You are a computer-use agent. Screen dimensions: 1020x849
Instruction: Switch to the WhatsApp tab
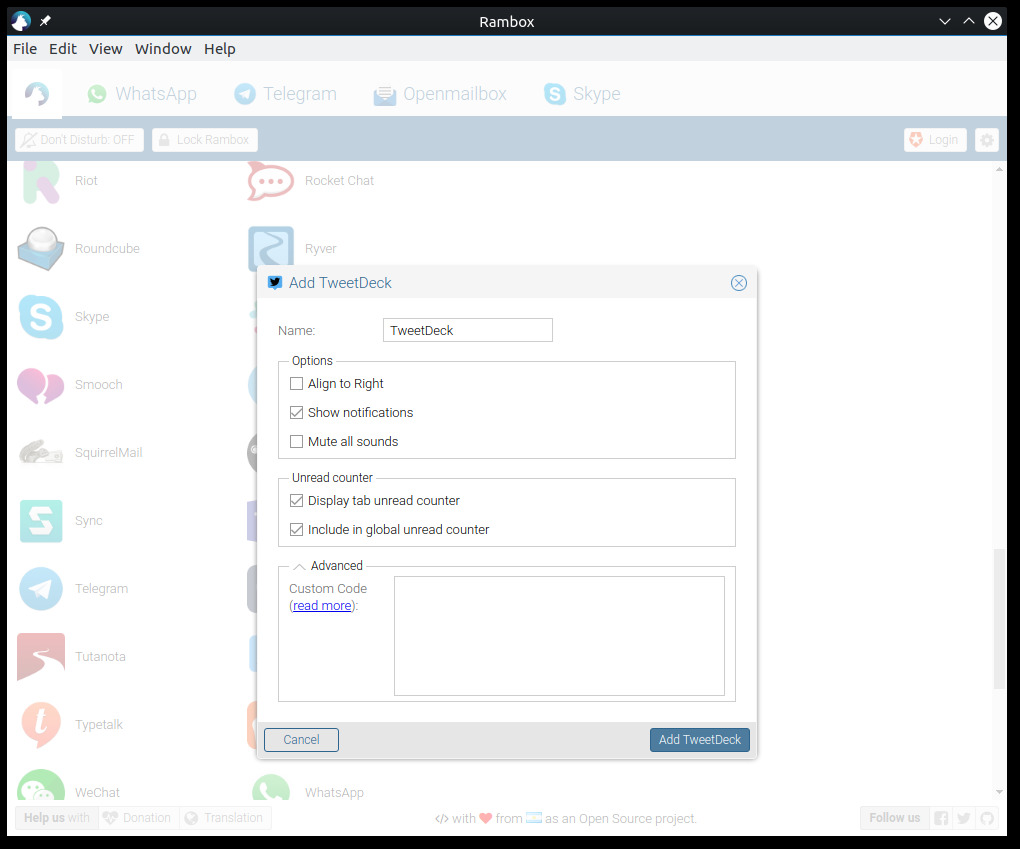click(142, 94)
